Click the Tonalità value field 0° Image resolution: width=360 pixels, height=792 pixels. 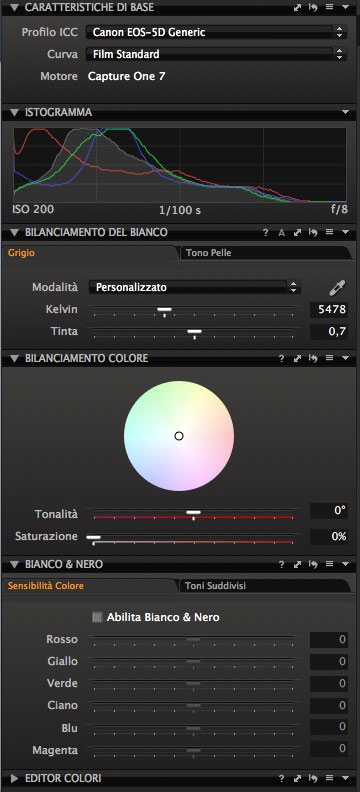point(329,511)
